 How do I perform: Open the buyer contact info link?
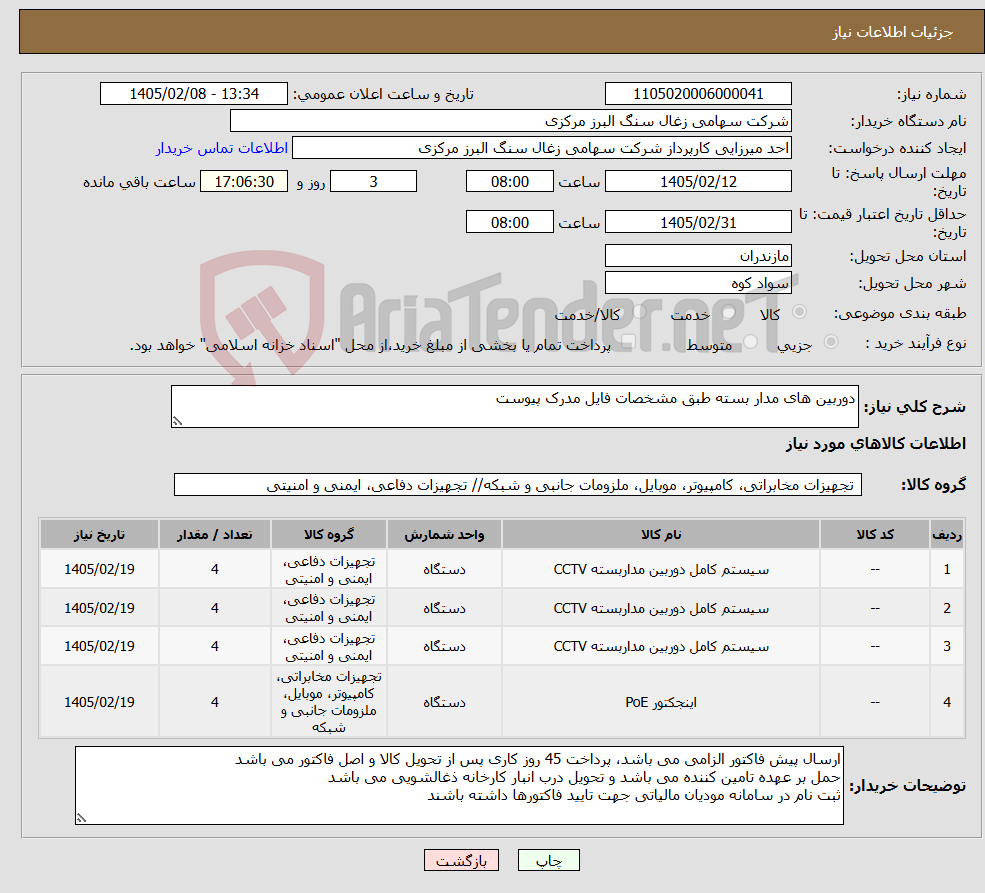tap(222, 148)
